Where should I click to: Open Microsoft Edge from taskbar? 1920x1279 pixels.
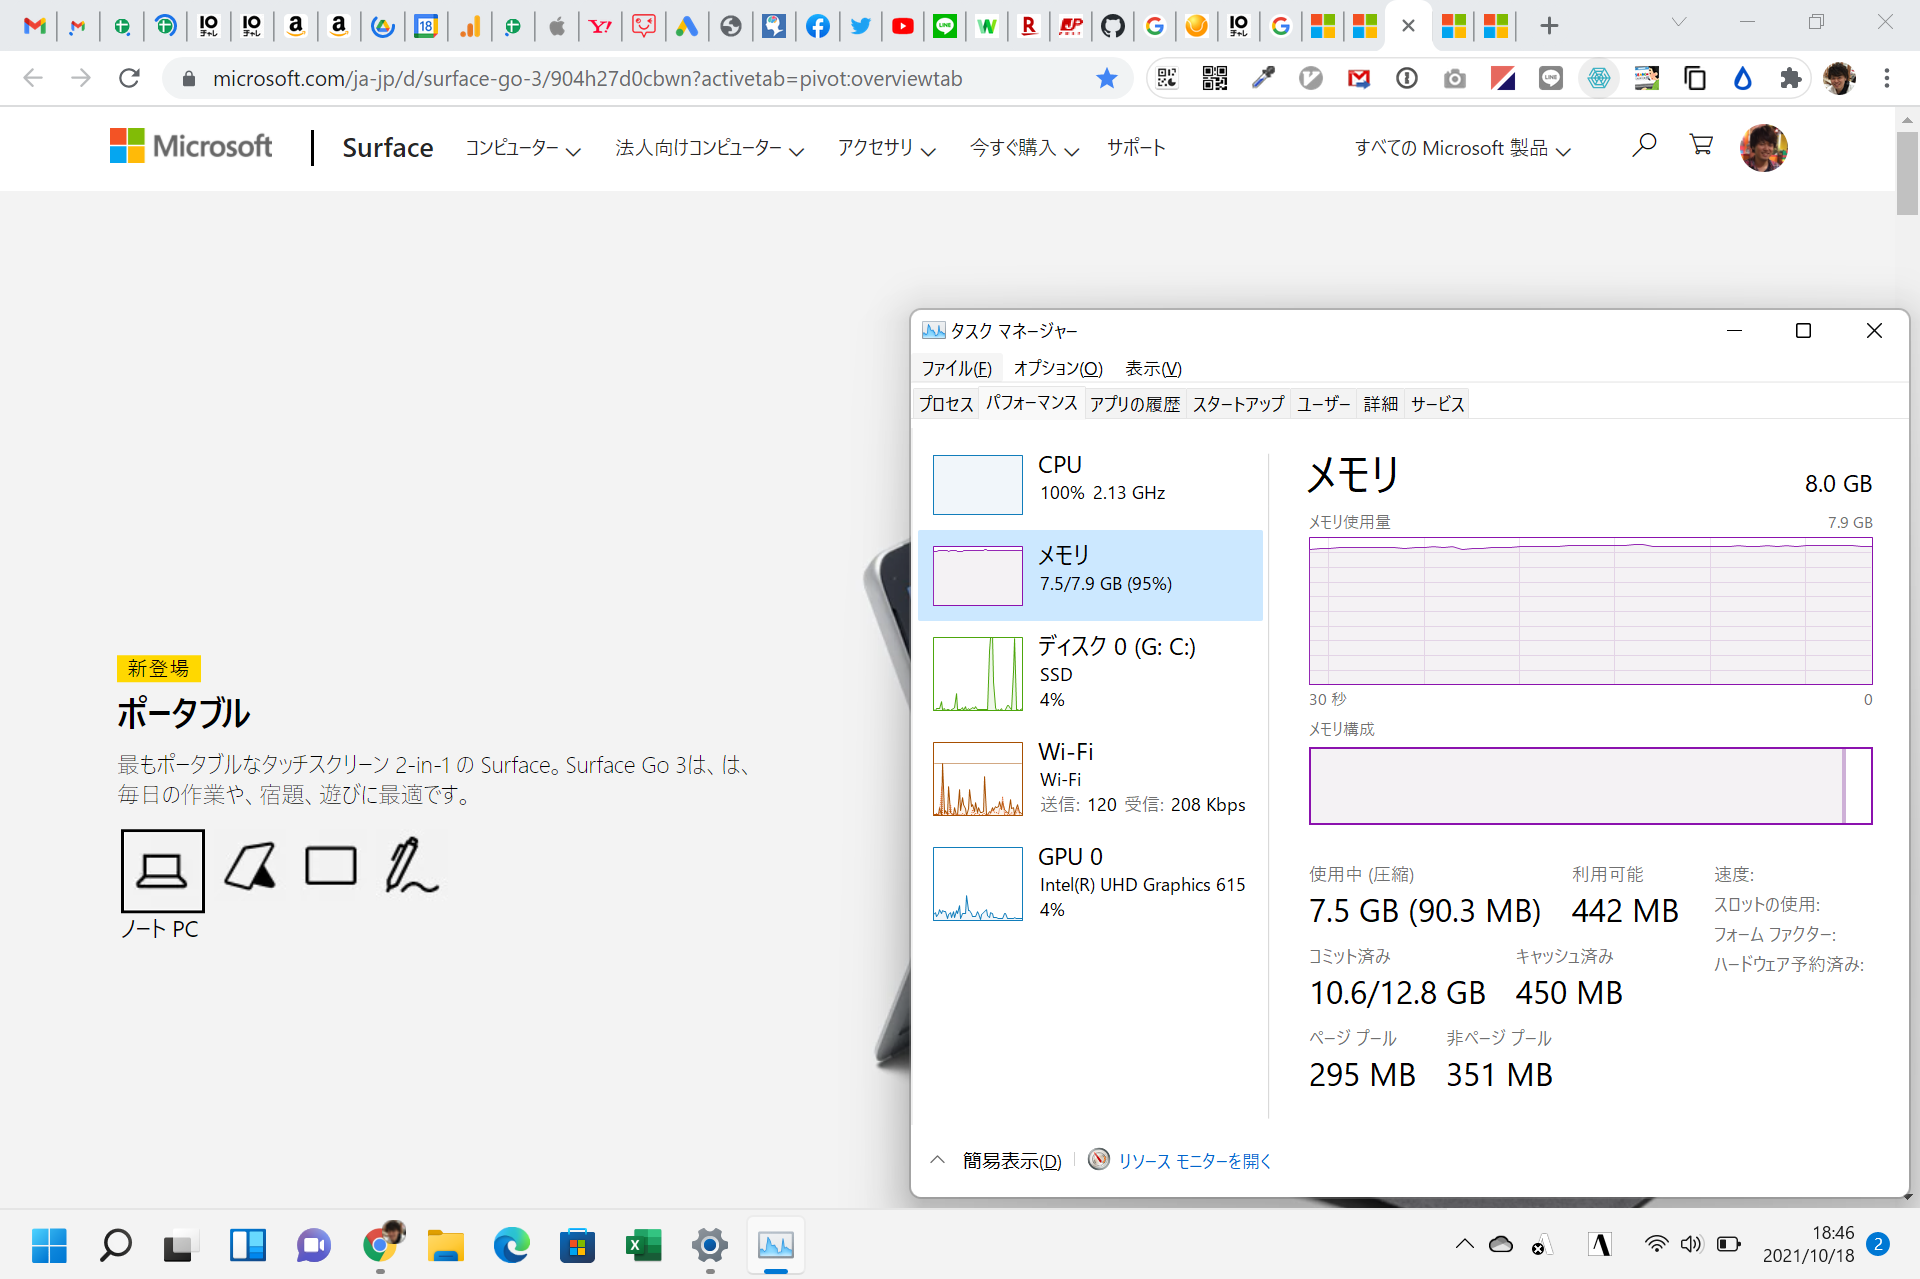pos(511,1245)
